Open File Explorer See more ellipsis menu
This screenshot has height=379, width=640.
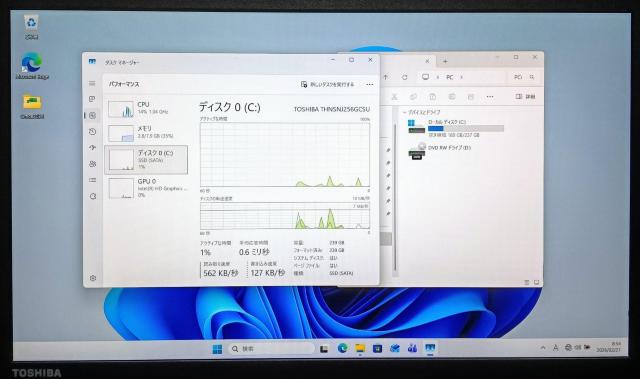pos(490,97)
